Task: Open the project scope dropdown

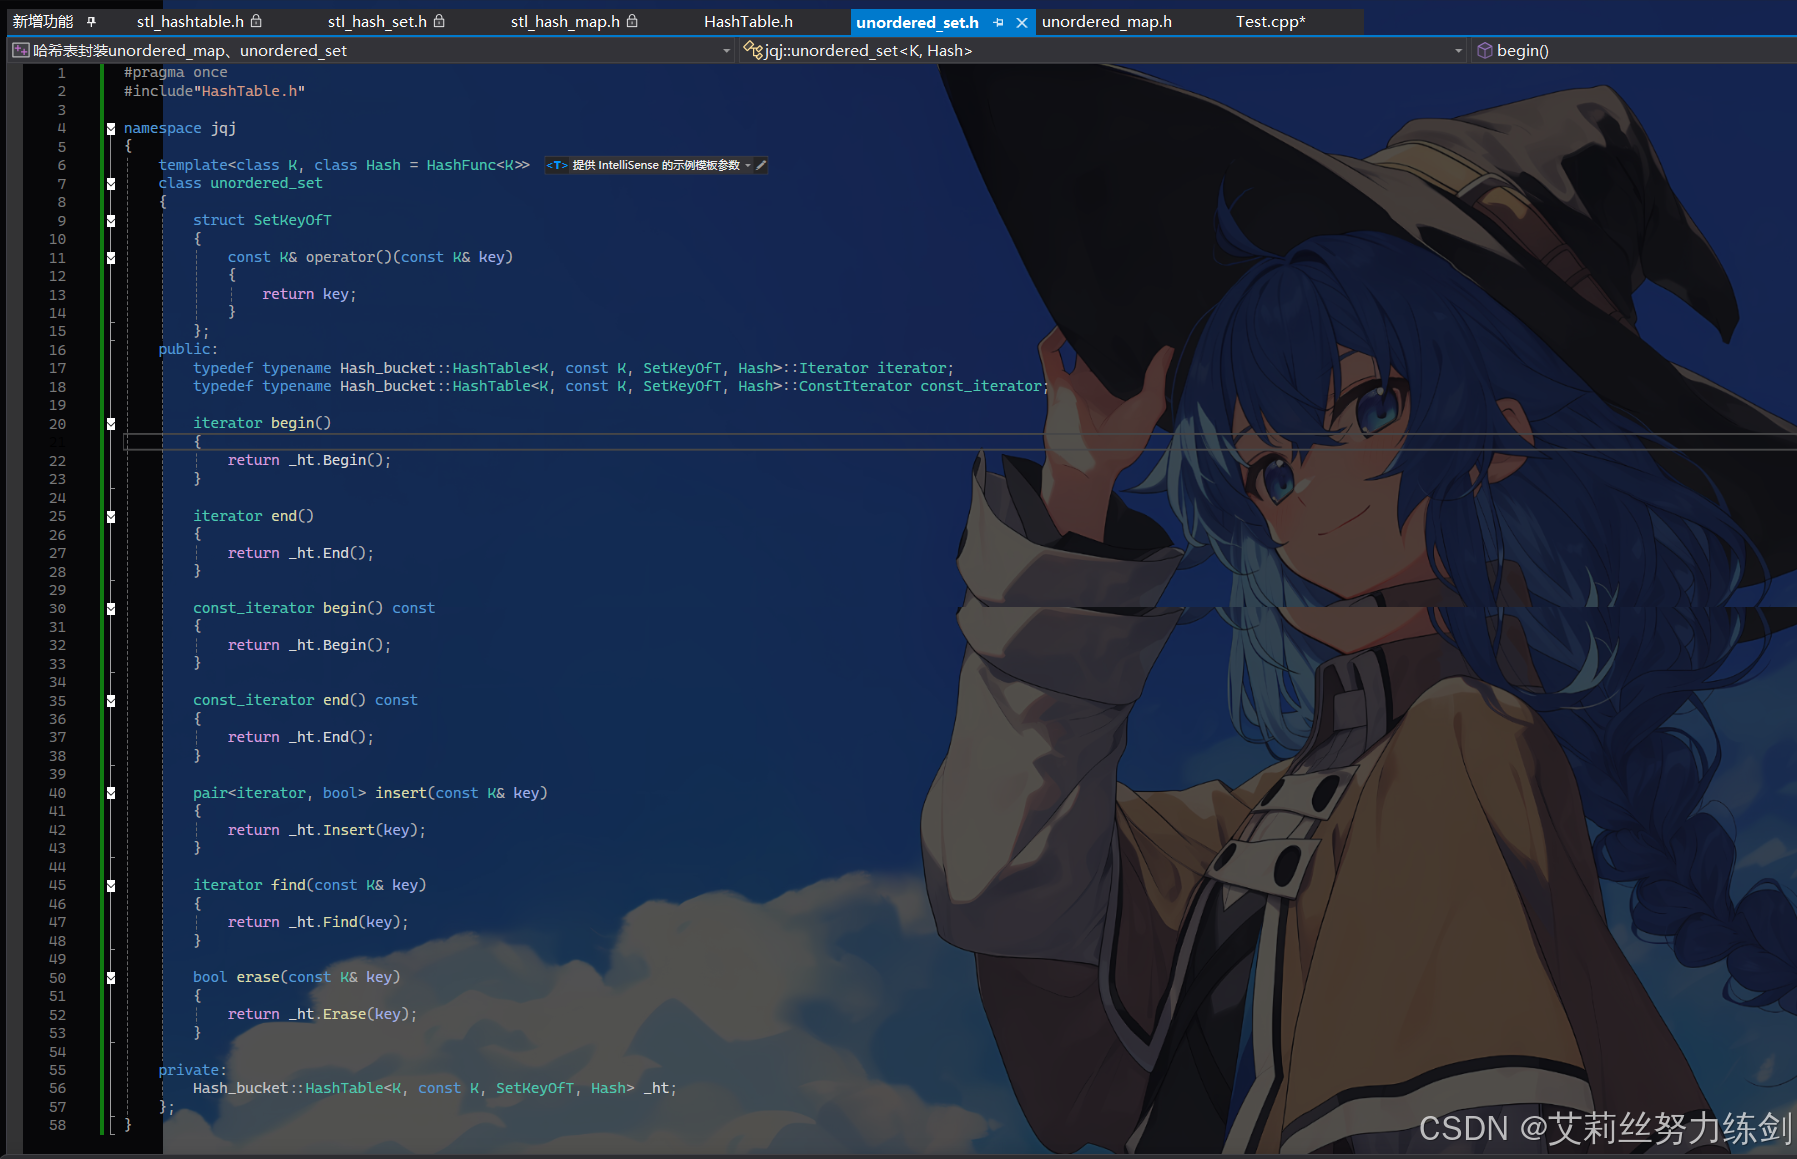Action: coord(727,50)
